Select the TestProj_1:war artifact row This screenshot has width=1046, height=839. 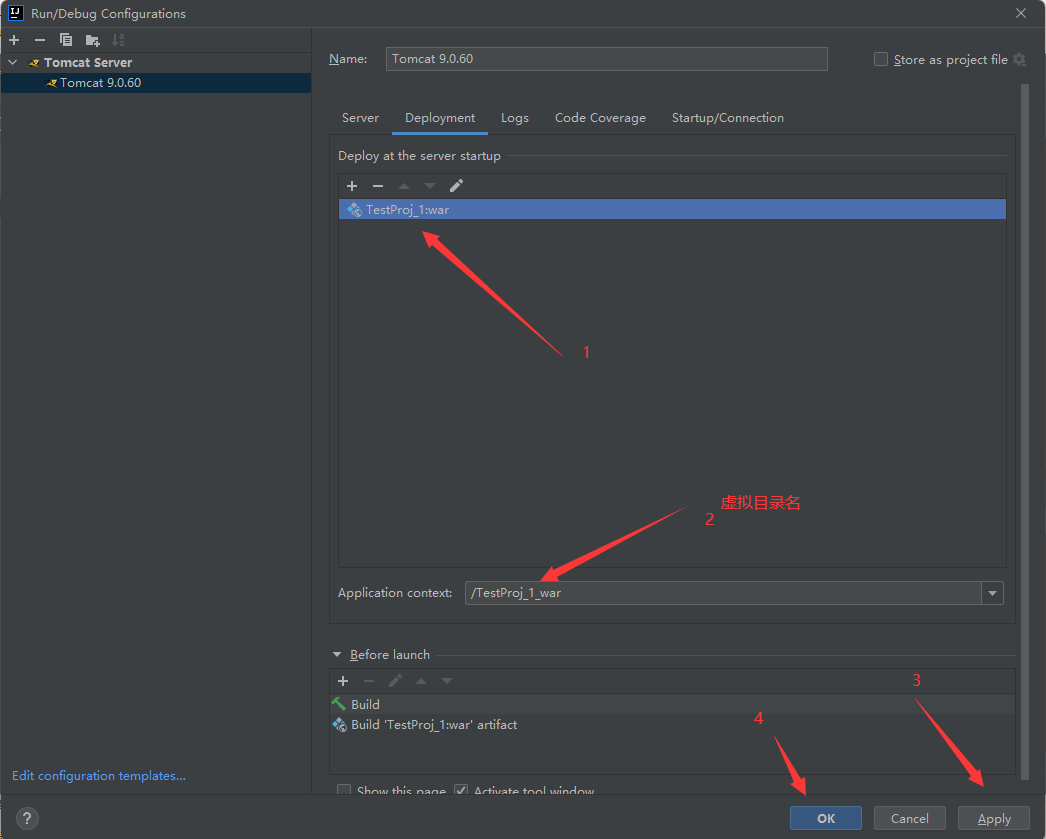tap(672, 209)
